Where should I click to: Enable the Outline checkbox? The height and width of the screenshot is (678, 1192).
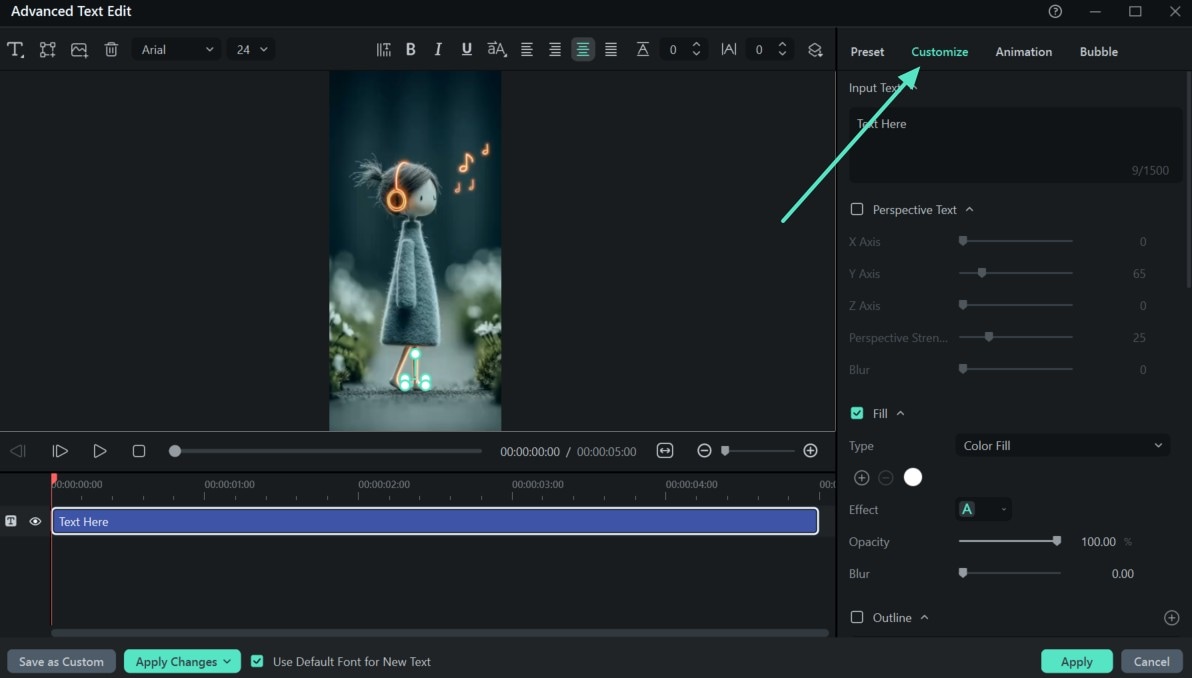tap(857, 617)
